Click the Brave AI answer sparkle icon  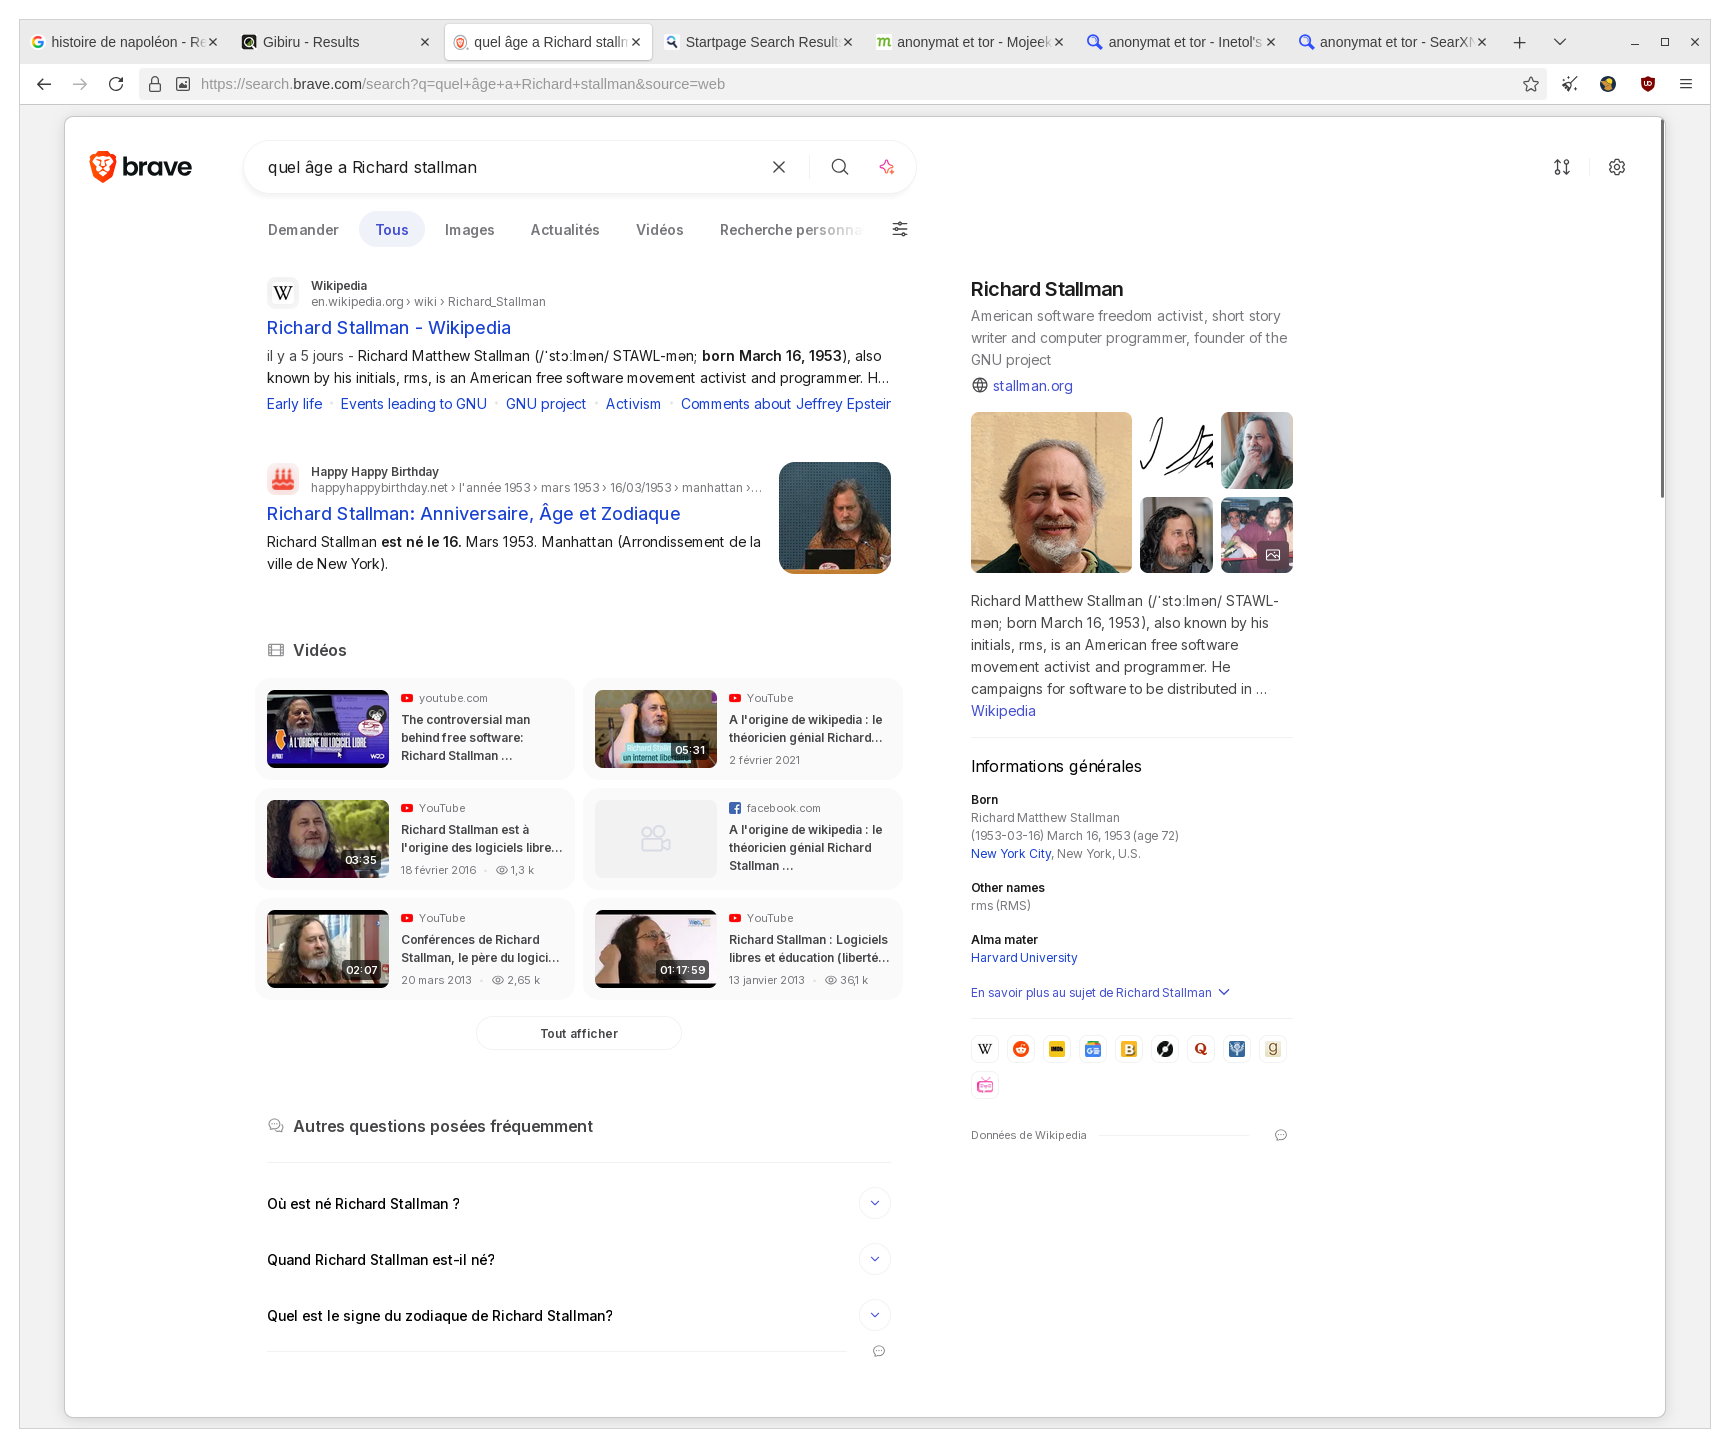(886, 167)
